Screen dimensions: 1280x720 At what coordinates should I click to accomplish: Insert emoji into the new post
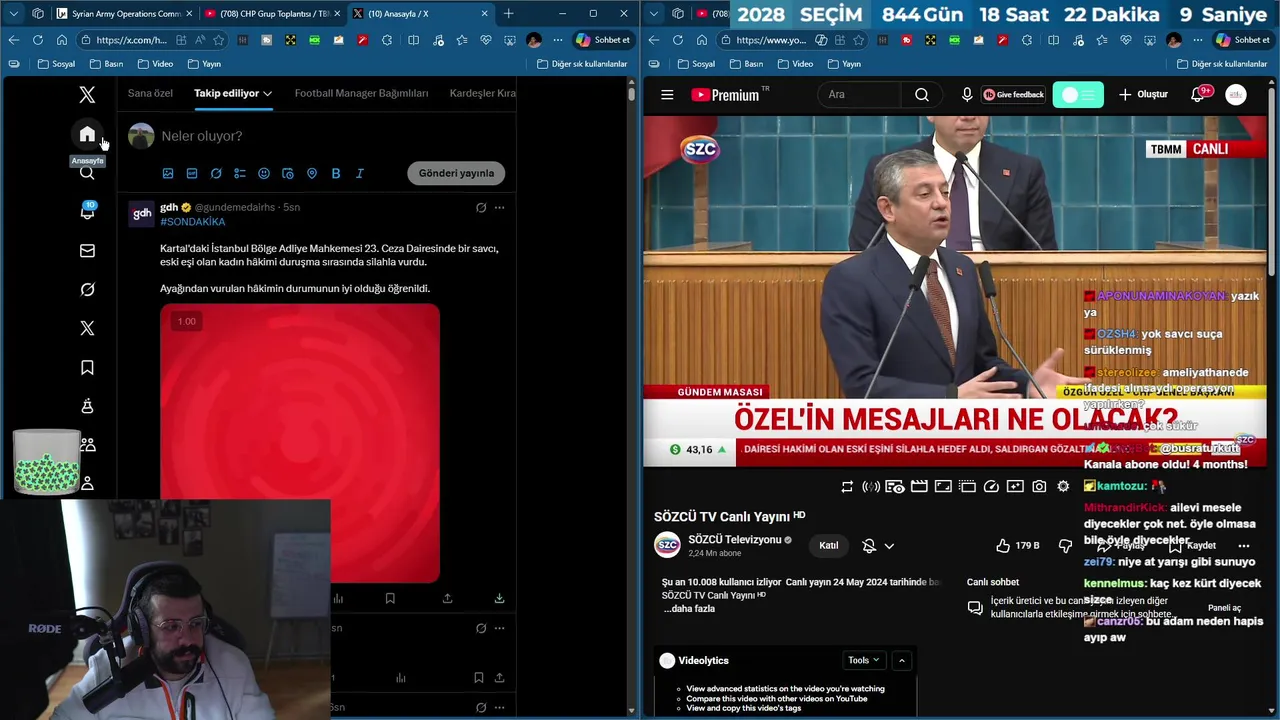coord(264,173)
